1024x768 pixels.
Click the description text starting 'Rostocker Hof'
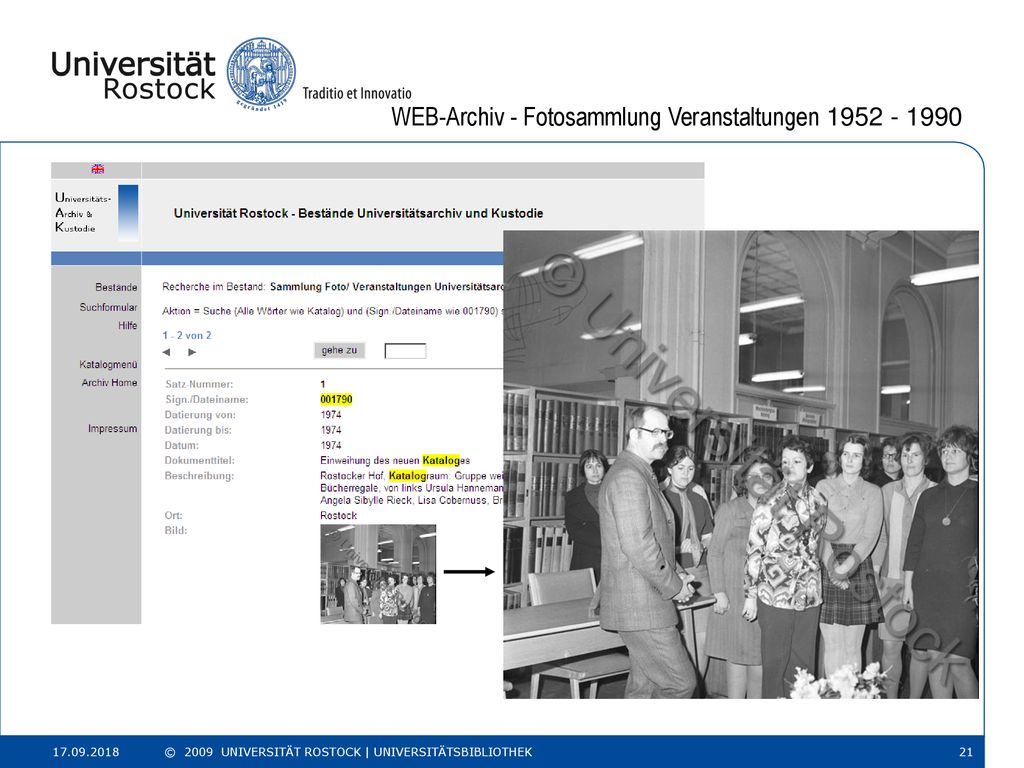411,488
